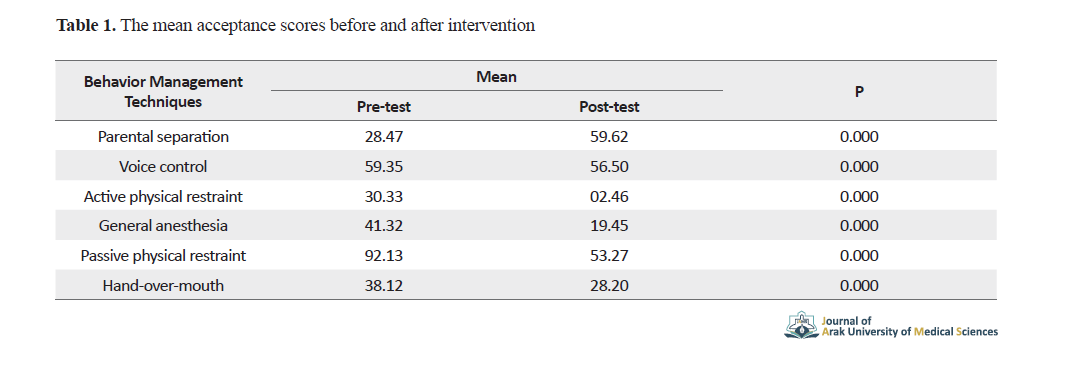Click the Behavior Management Techniques header
Image resolution: width=1082 pixels, height=370 pixels.
click(x=163, y=91)
